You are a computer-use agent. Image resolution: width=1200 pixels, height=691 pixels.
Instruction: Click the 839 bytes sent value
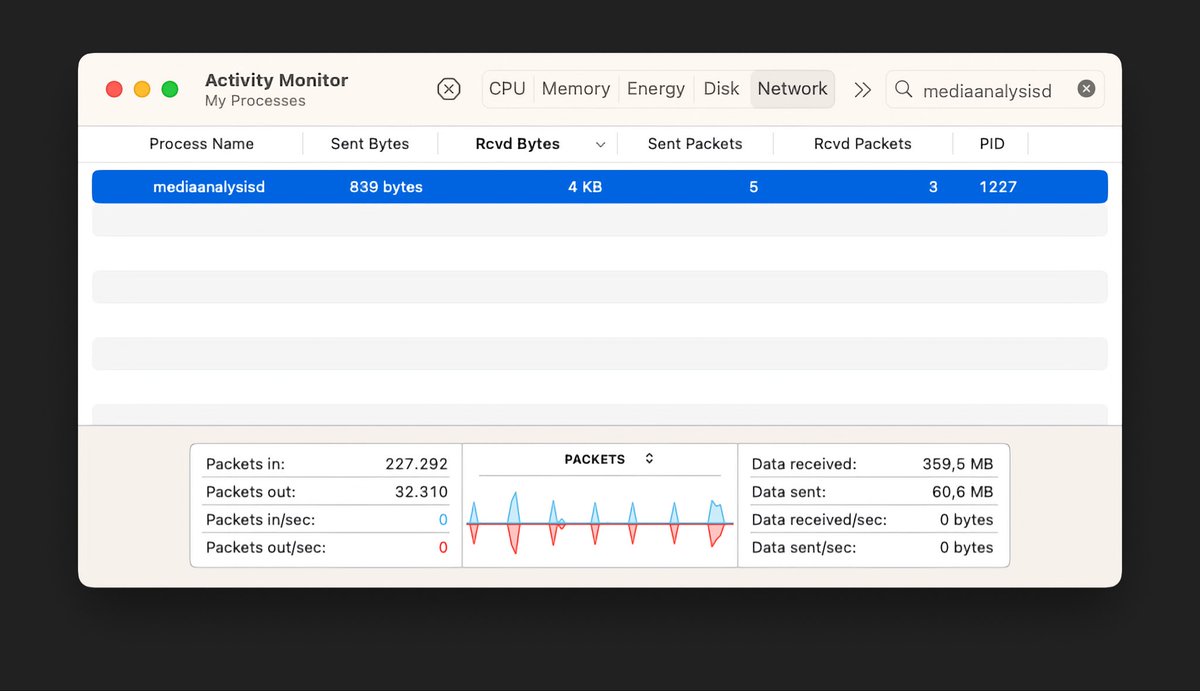click(386, 187)
